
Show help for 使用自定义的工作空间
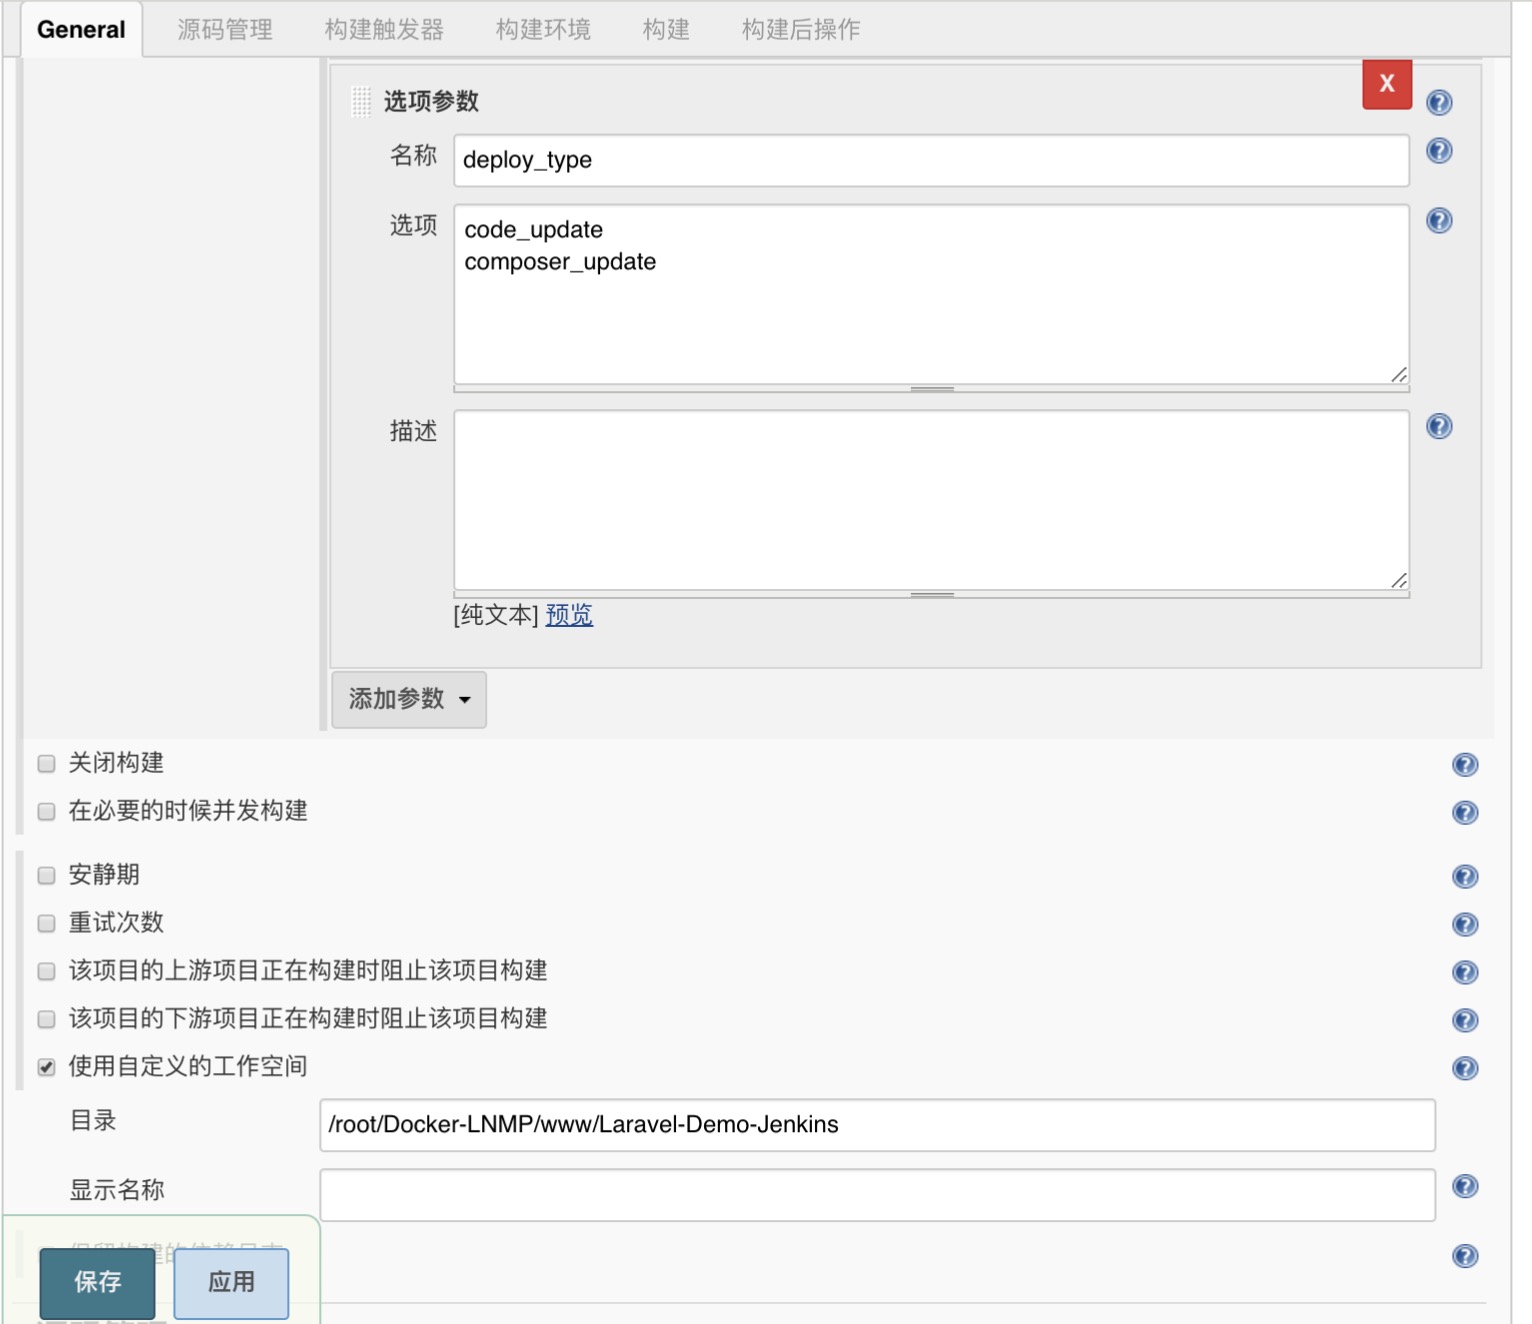[1465, 1069]
